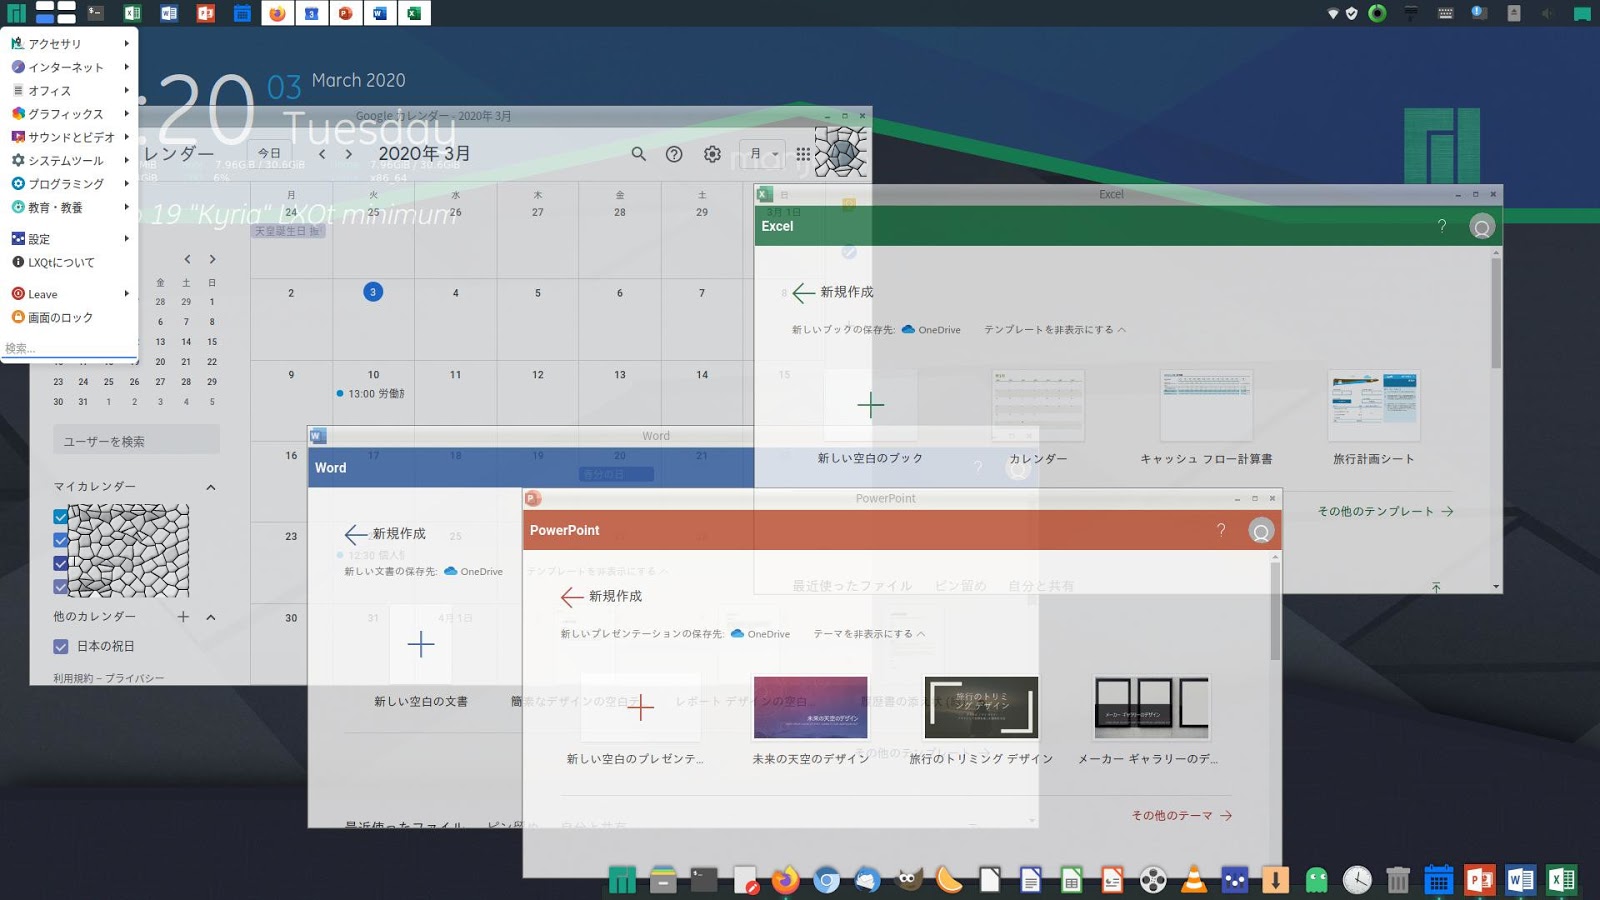Open the Thunderbird mail icon in dock
Image resolution: width=1600 pixels, height=900 pixels.
pos(867,879)
